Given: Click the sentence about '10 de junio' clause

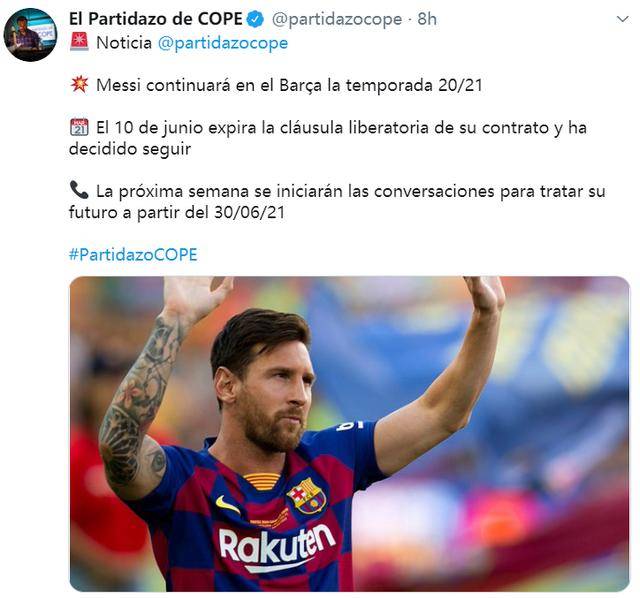Looking at the screenshot, I should (x=328, y=138).
